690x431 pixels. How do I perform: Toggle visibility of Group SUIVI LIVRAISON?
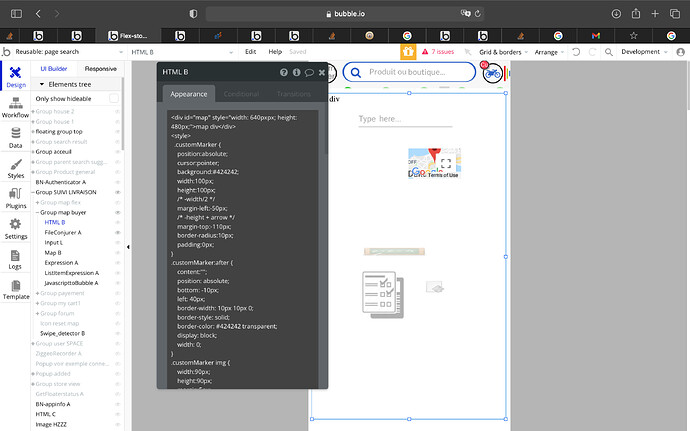coord(117,192)
